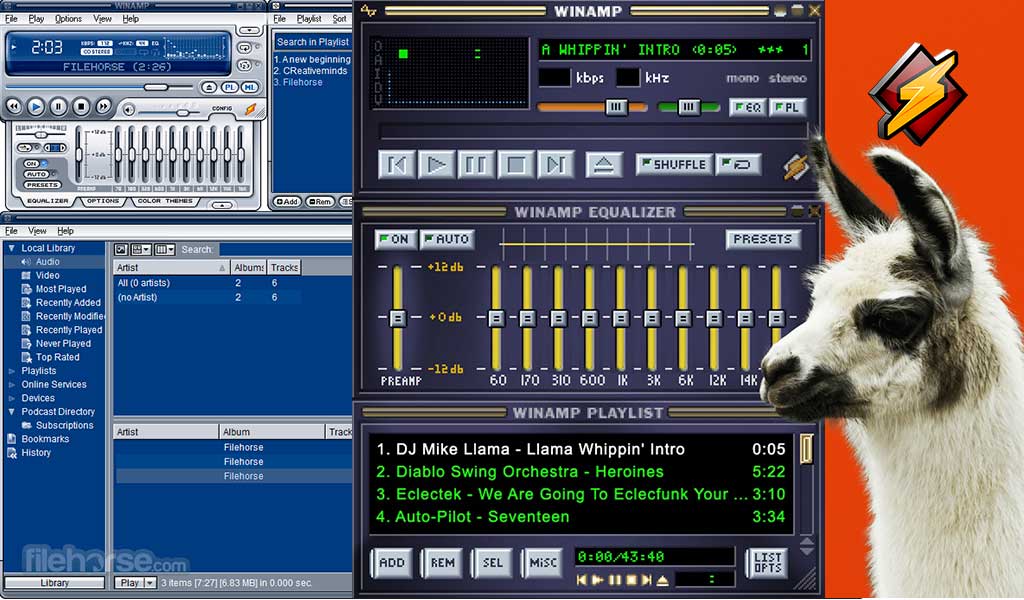This screenshot has width=1024, height=600.
Task: Click the lightning bolt logo in classic Winamp
Action: click(x=796, y=167)
